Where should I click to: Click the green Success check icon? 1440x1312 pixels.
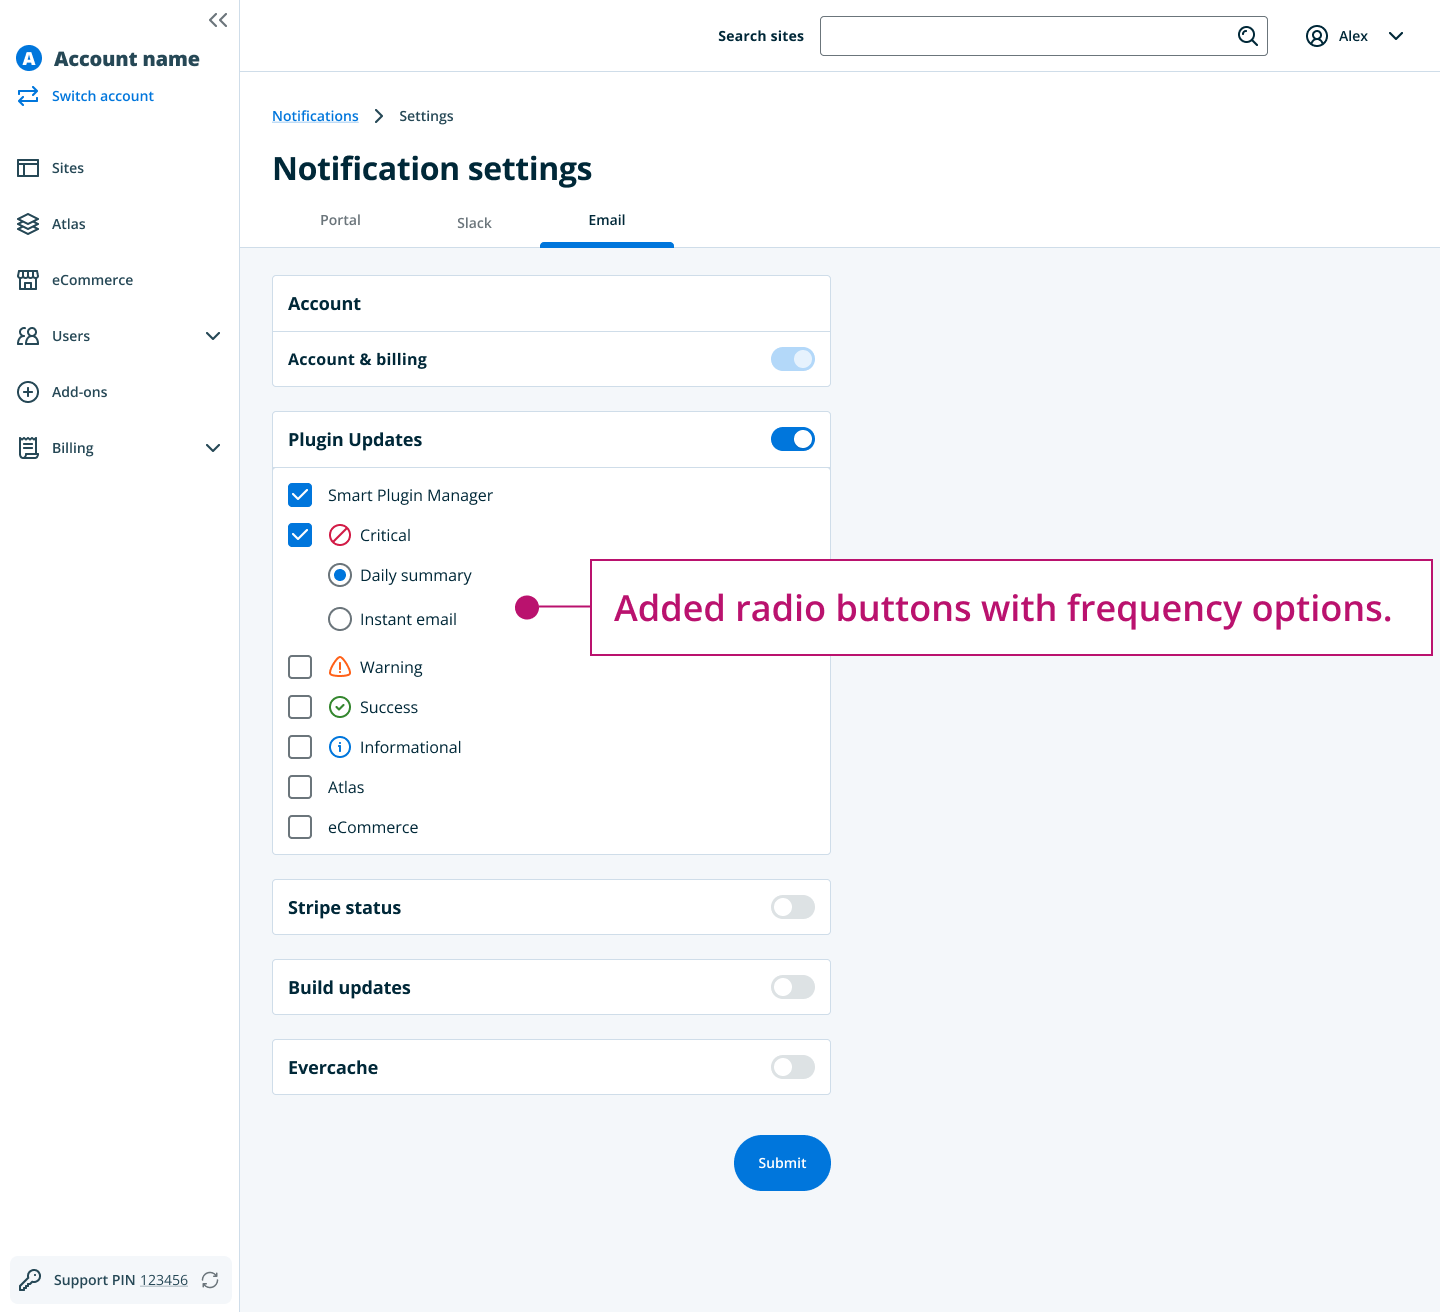click(340, 707)
